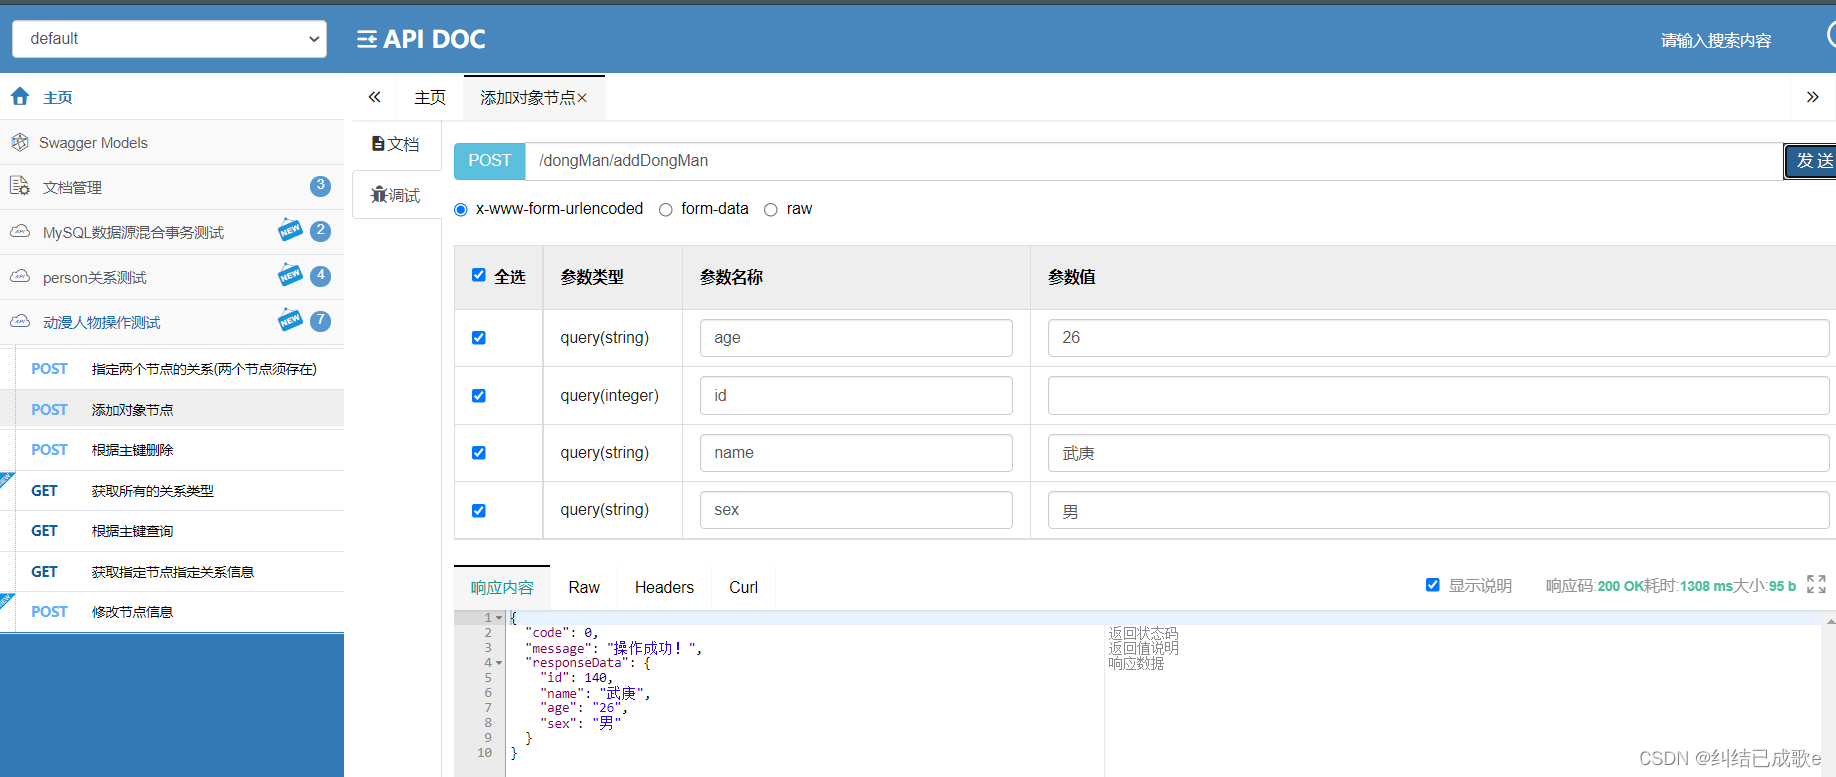The image size is (1836, 777).
Task: Toggle the sidebar menu icon beside API DOC
Action: [367, 39]
